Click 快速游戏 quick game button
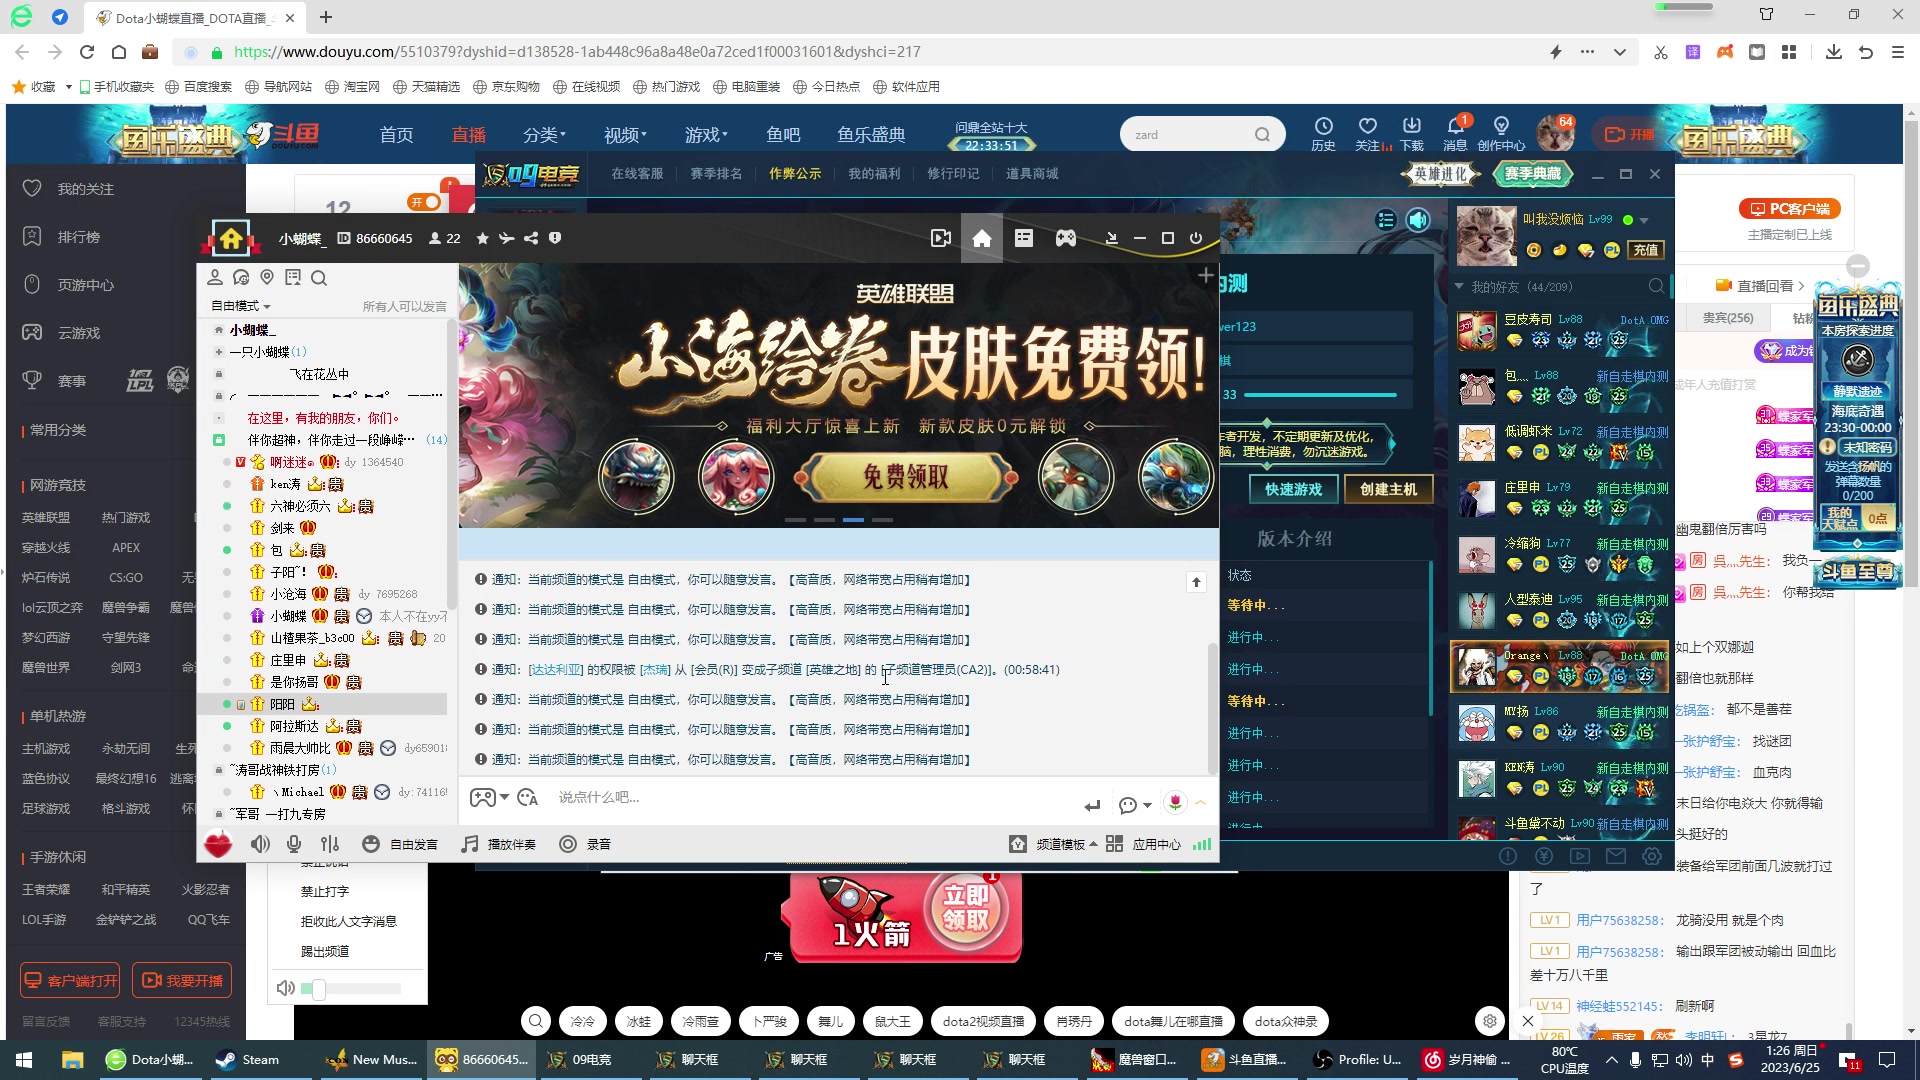1920x1080 pixels. 1293,489
